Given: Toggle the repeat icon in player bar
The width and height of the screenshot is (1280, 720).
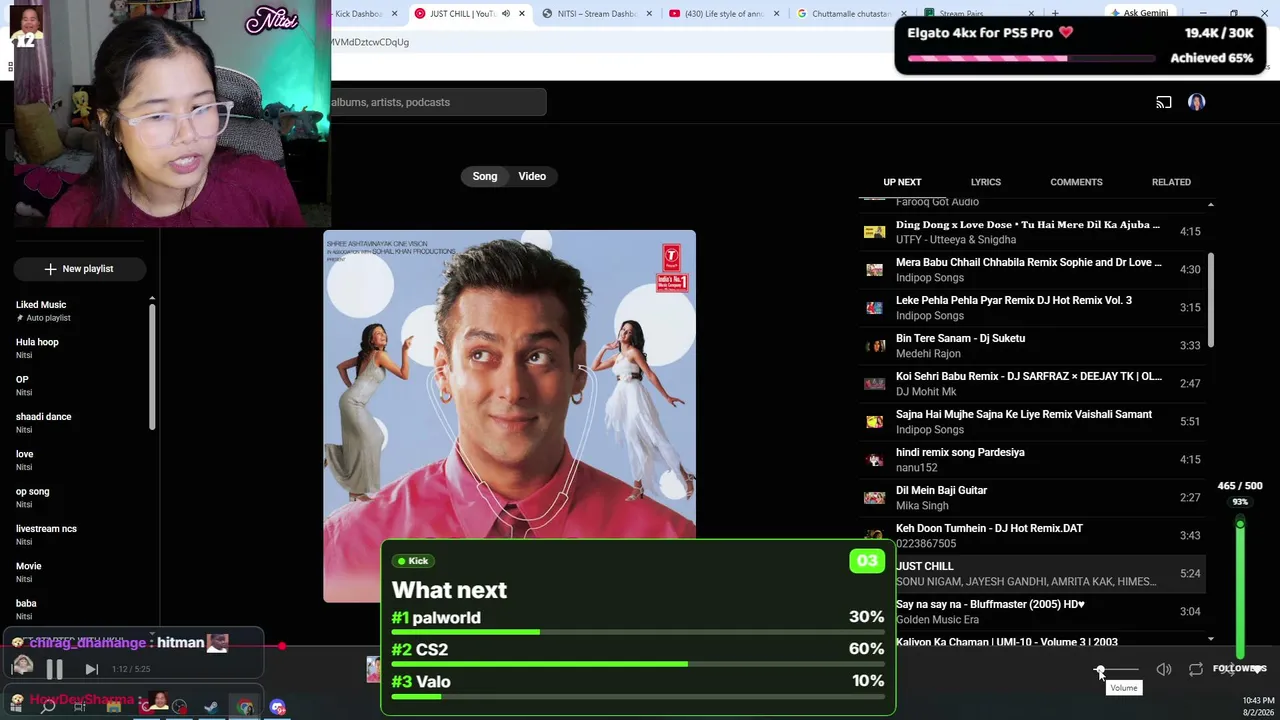Looking at the screenshot, I should pos(1196,669).
